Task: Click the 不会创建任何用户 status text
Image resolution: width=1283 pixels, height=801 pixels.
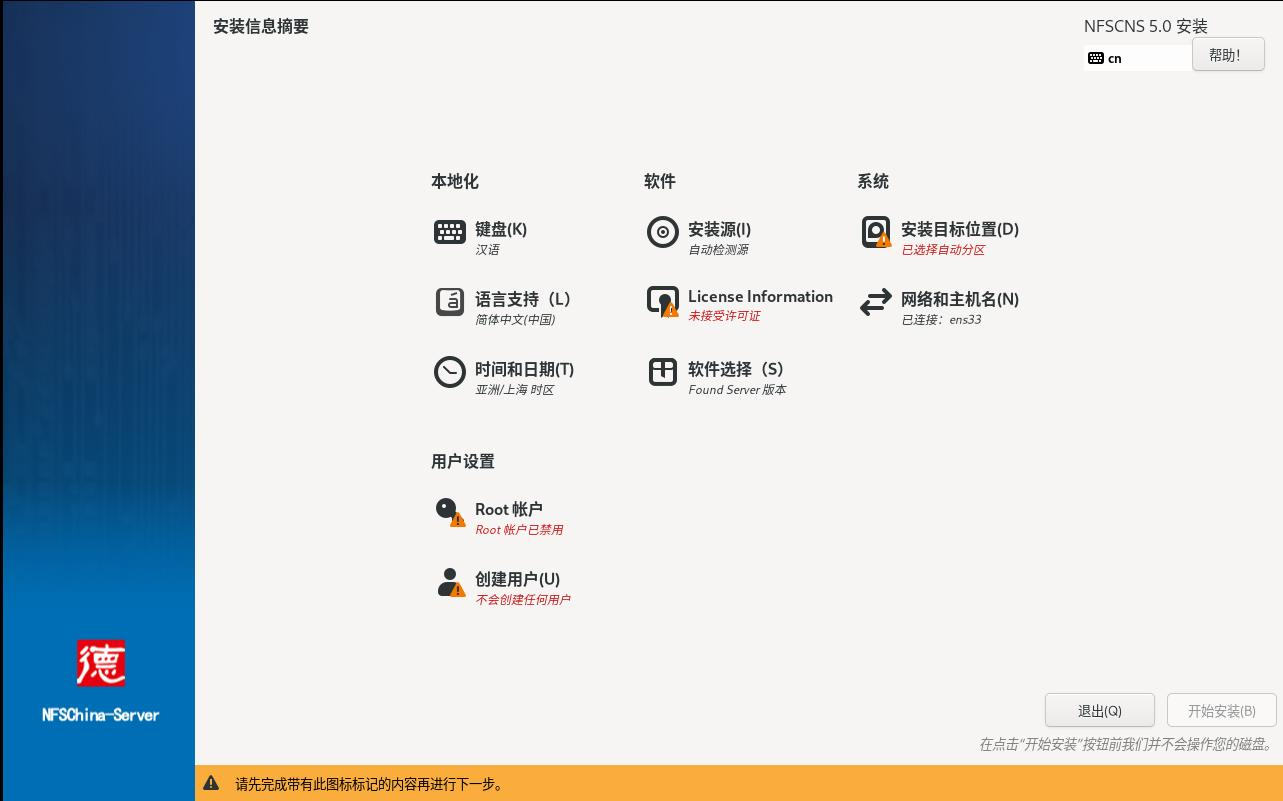Action: tap(523, 600)
